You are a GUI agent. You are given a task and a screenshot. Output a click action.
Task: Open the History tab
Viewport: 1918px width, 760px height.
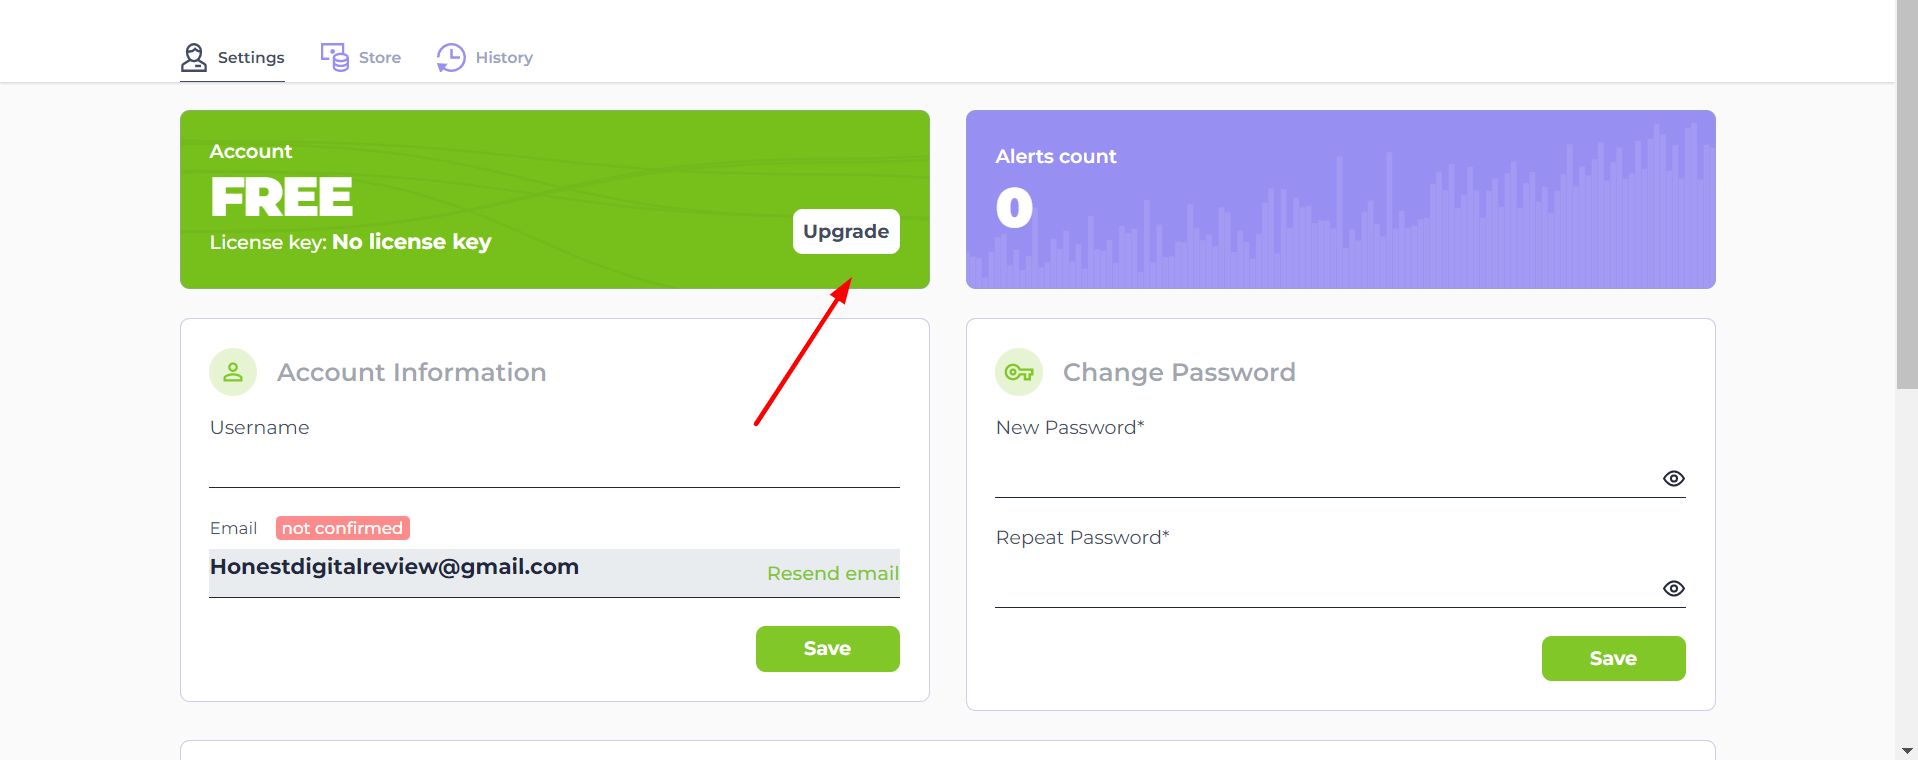click(485, 57)
